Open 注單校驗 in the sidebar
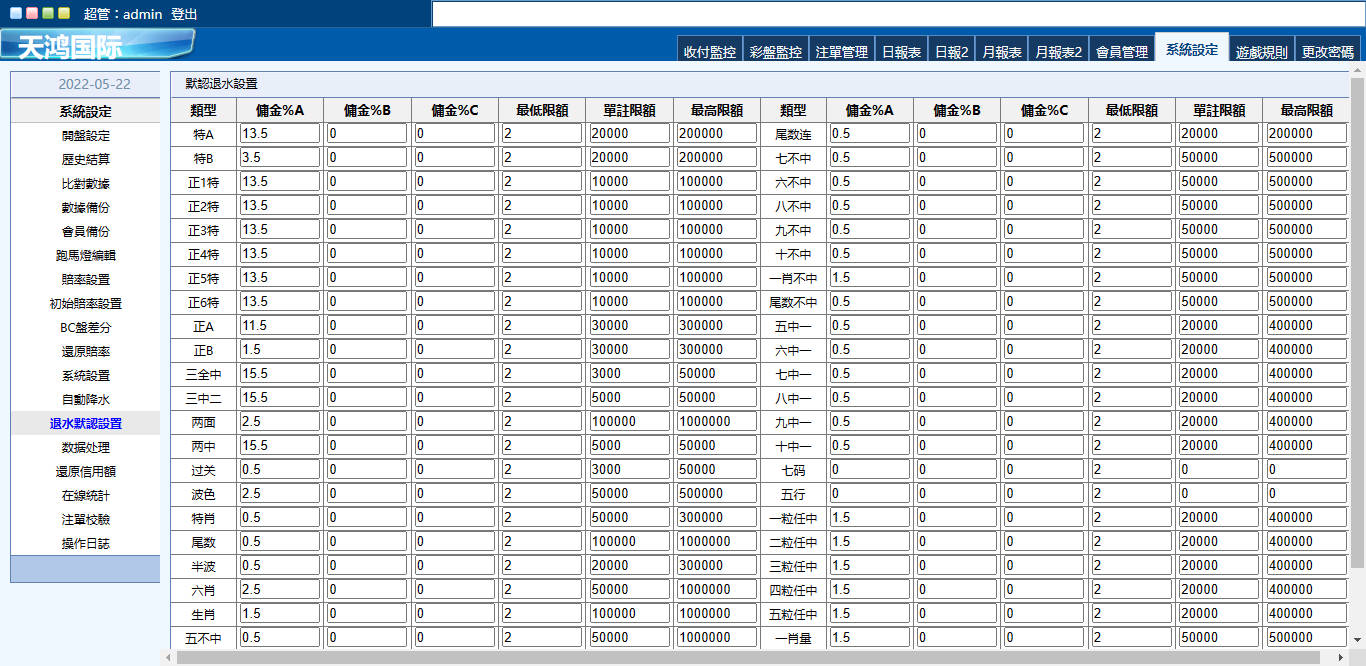The width and height of the screenshot is (1366, 666). coord(85,520)
